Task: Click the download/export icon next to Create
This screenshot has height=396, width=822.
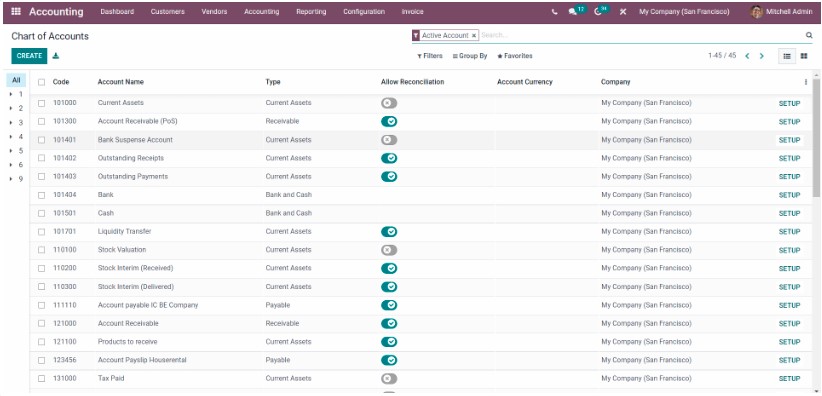Action: pos(56,56)
